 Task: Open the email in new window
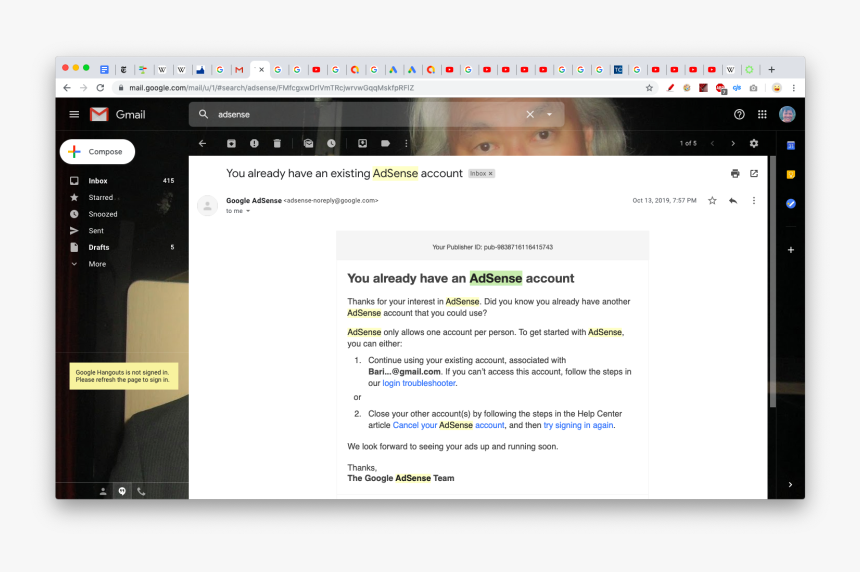point(754,173)
